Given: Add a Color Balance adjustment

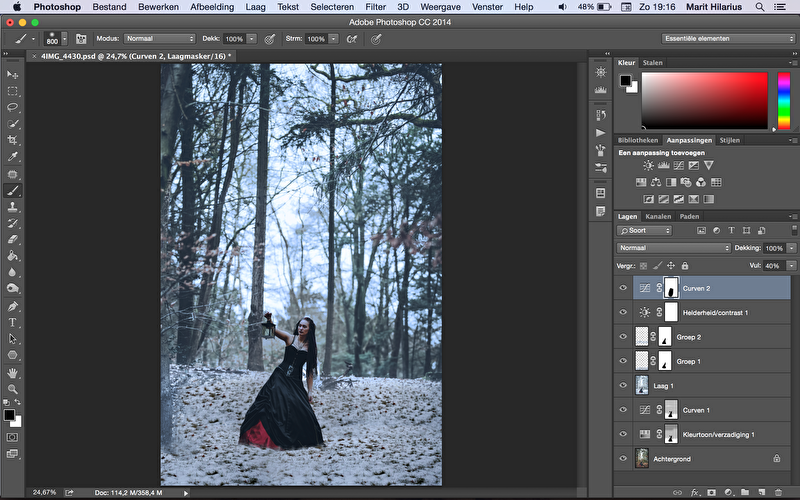Looking at the screenshot, I should click(656, 182).
